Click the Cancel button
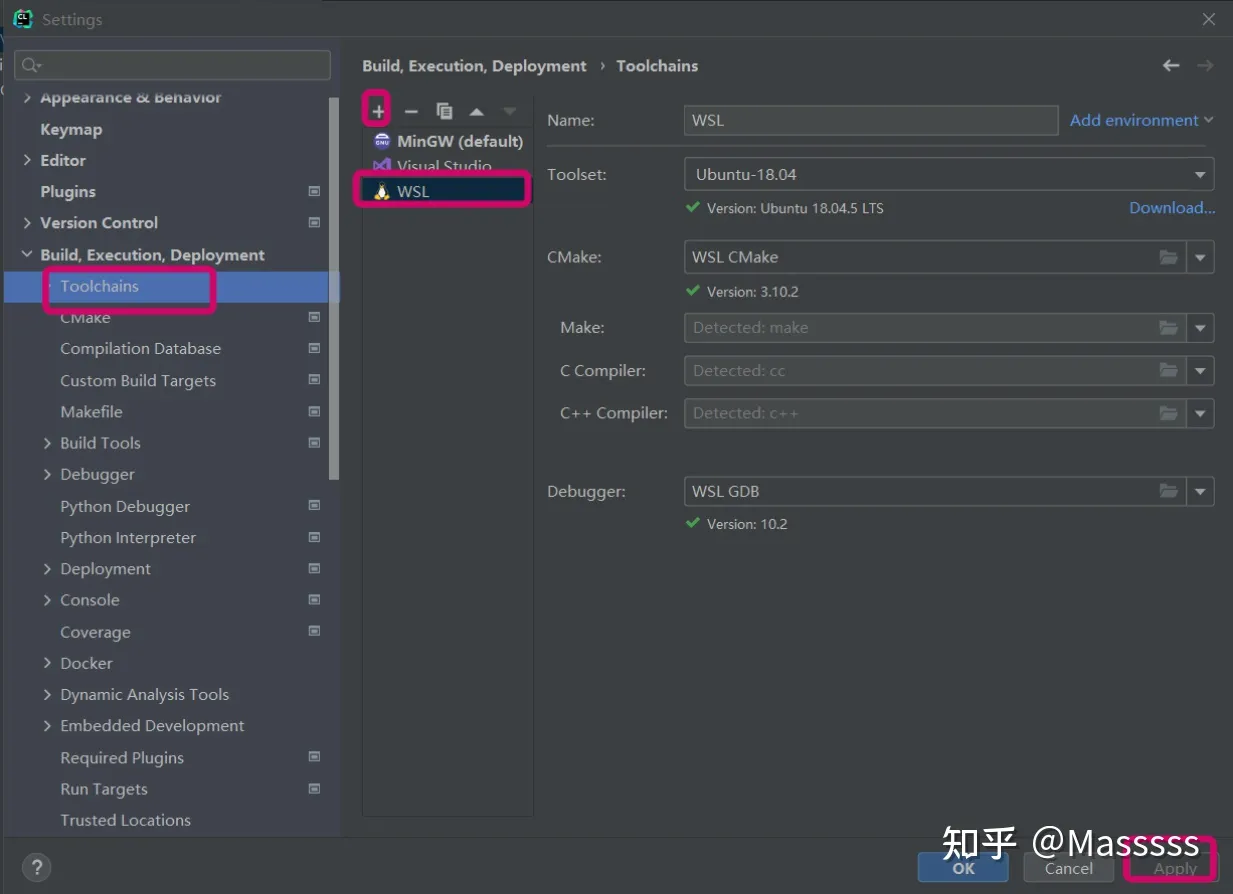The image size is (1233, 894). coord(1068,868)
